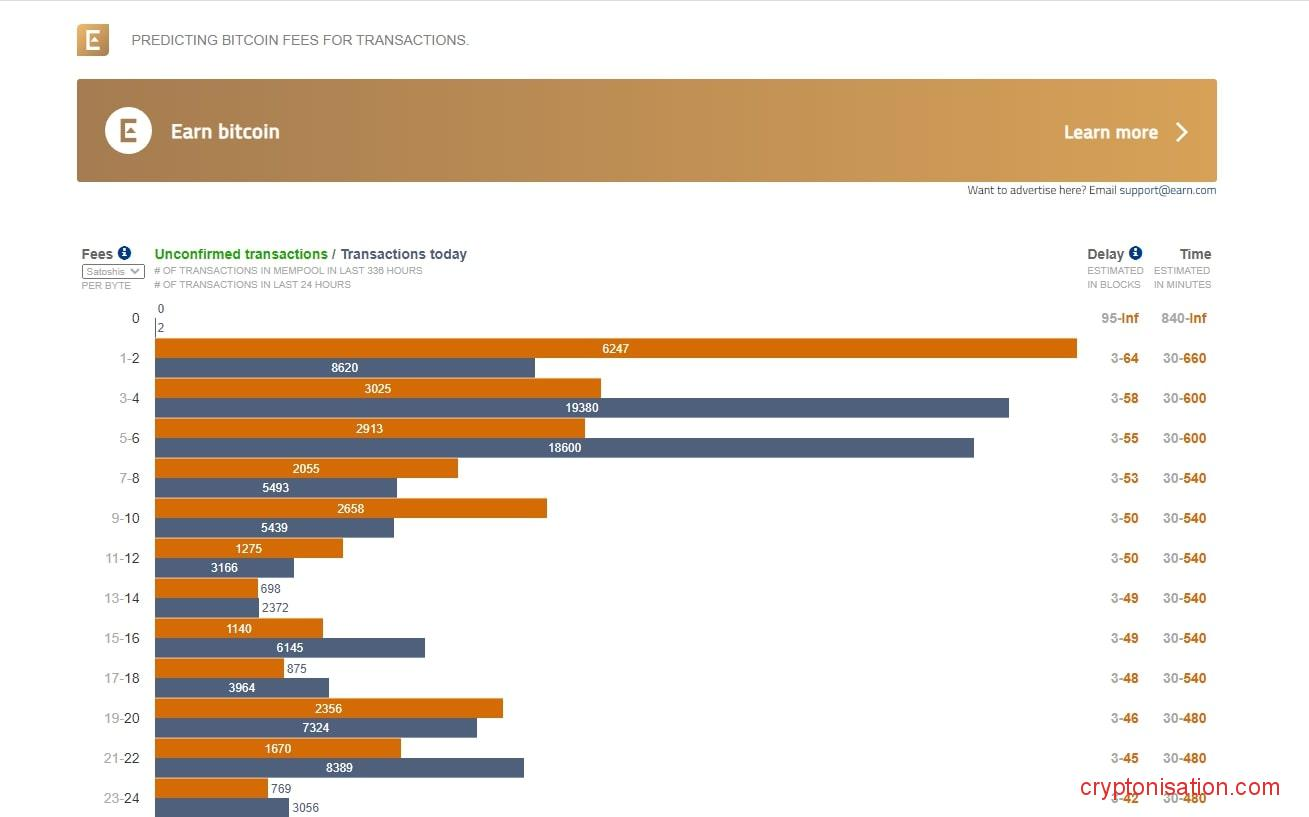Click the blue bar labeled 19380
This screenshot has height=817, width=1309.
point(581,408)
